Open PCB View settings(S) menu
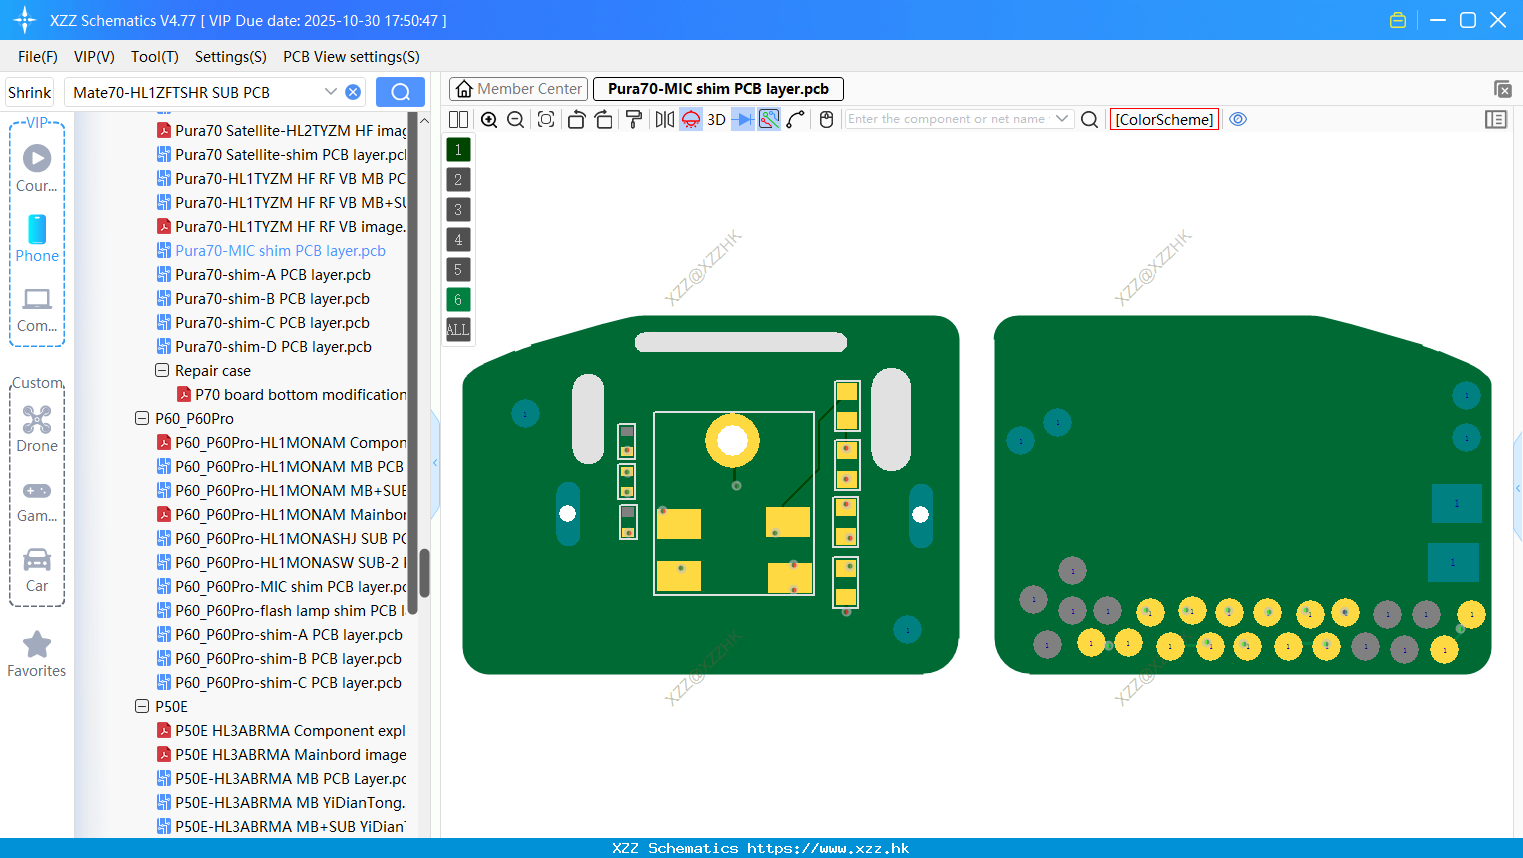This screenshot has width=1523, height=858. [x=351, y=57]
